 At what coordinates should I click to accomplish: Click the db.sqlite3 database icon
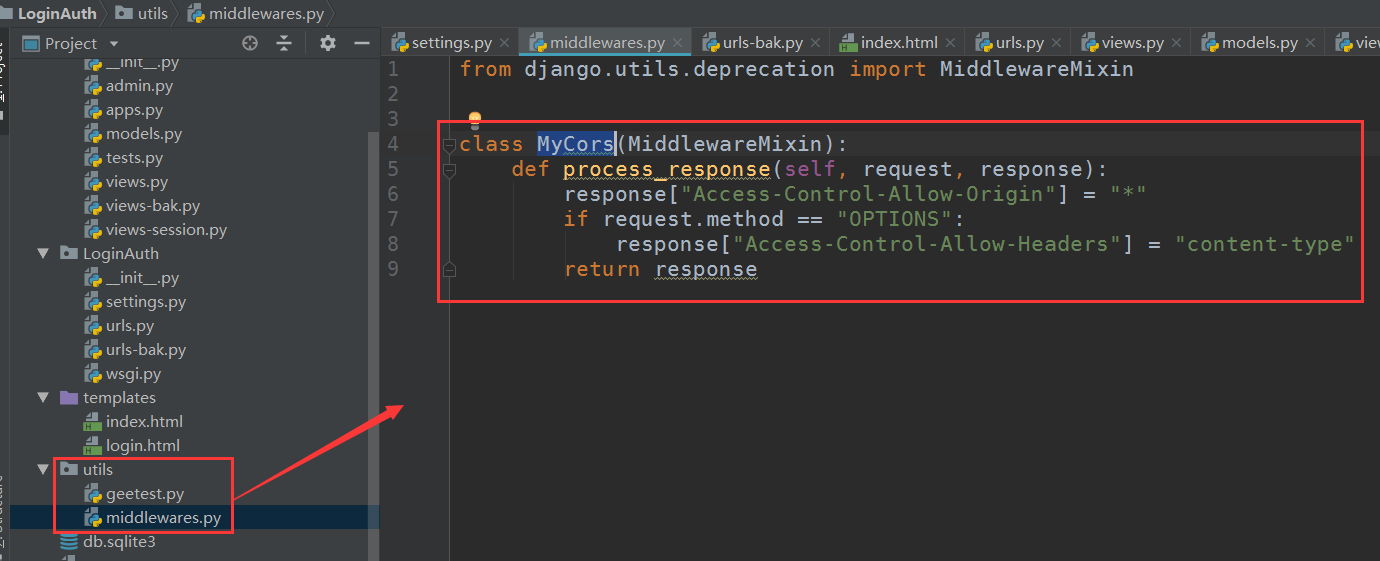[x=69, y=542]
